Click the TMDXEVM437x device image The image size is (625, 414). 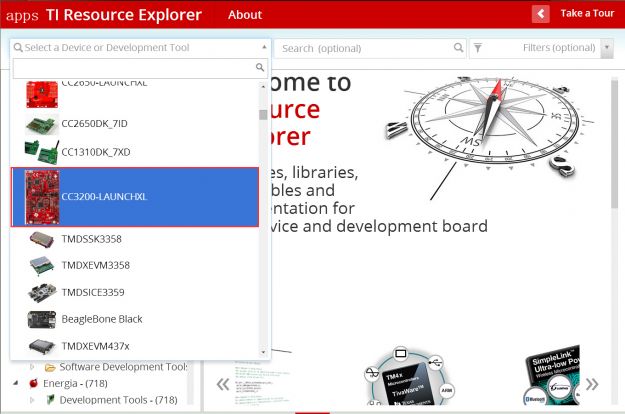[42, 346]
